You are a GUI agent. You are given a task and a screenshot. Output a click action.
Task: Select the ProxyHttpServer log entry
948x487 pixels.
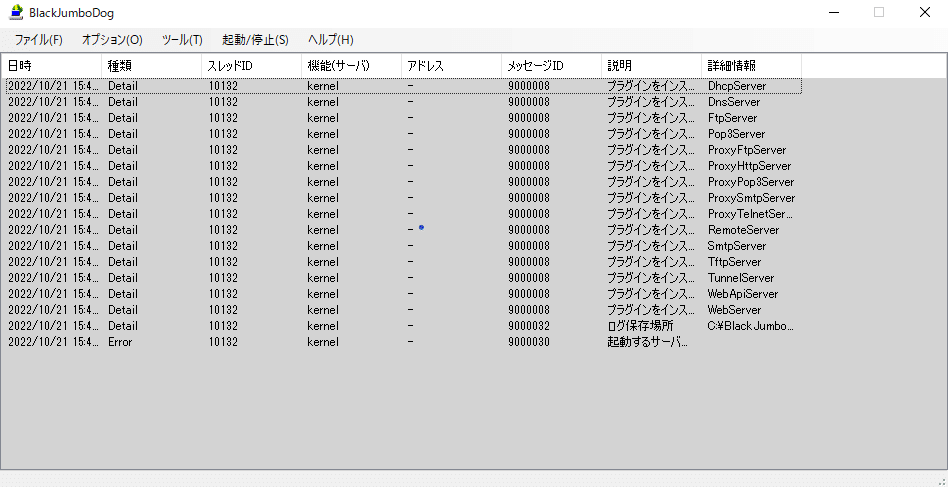(404, 166)
